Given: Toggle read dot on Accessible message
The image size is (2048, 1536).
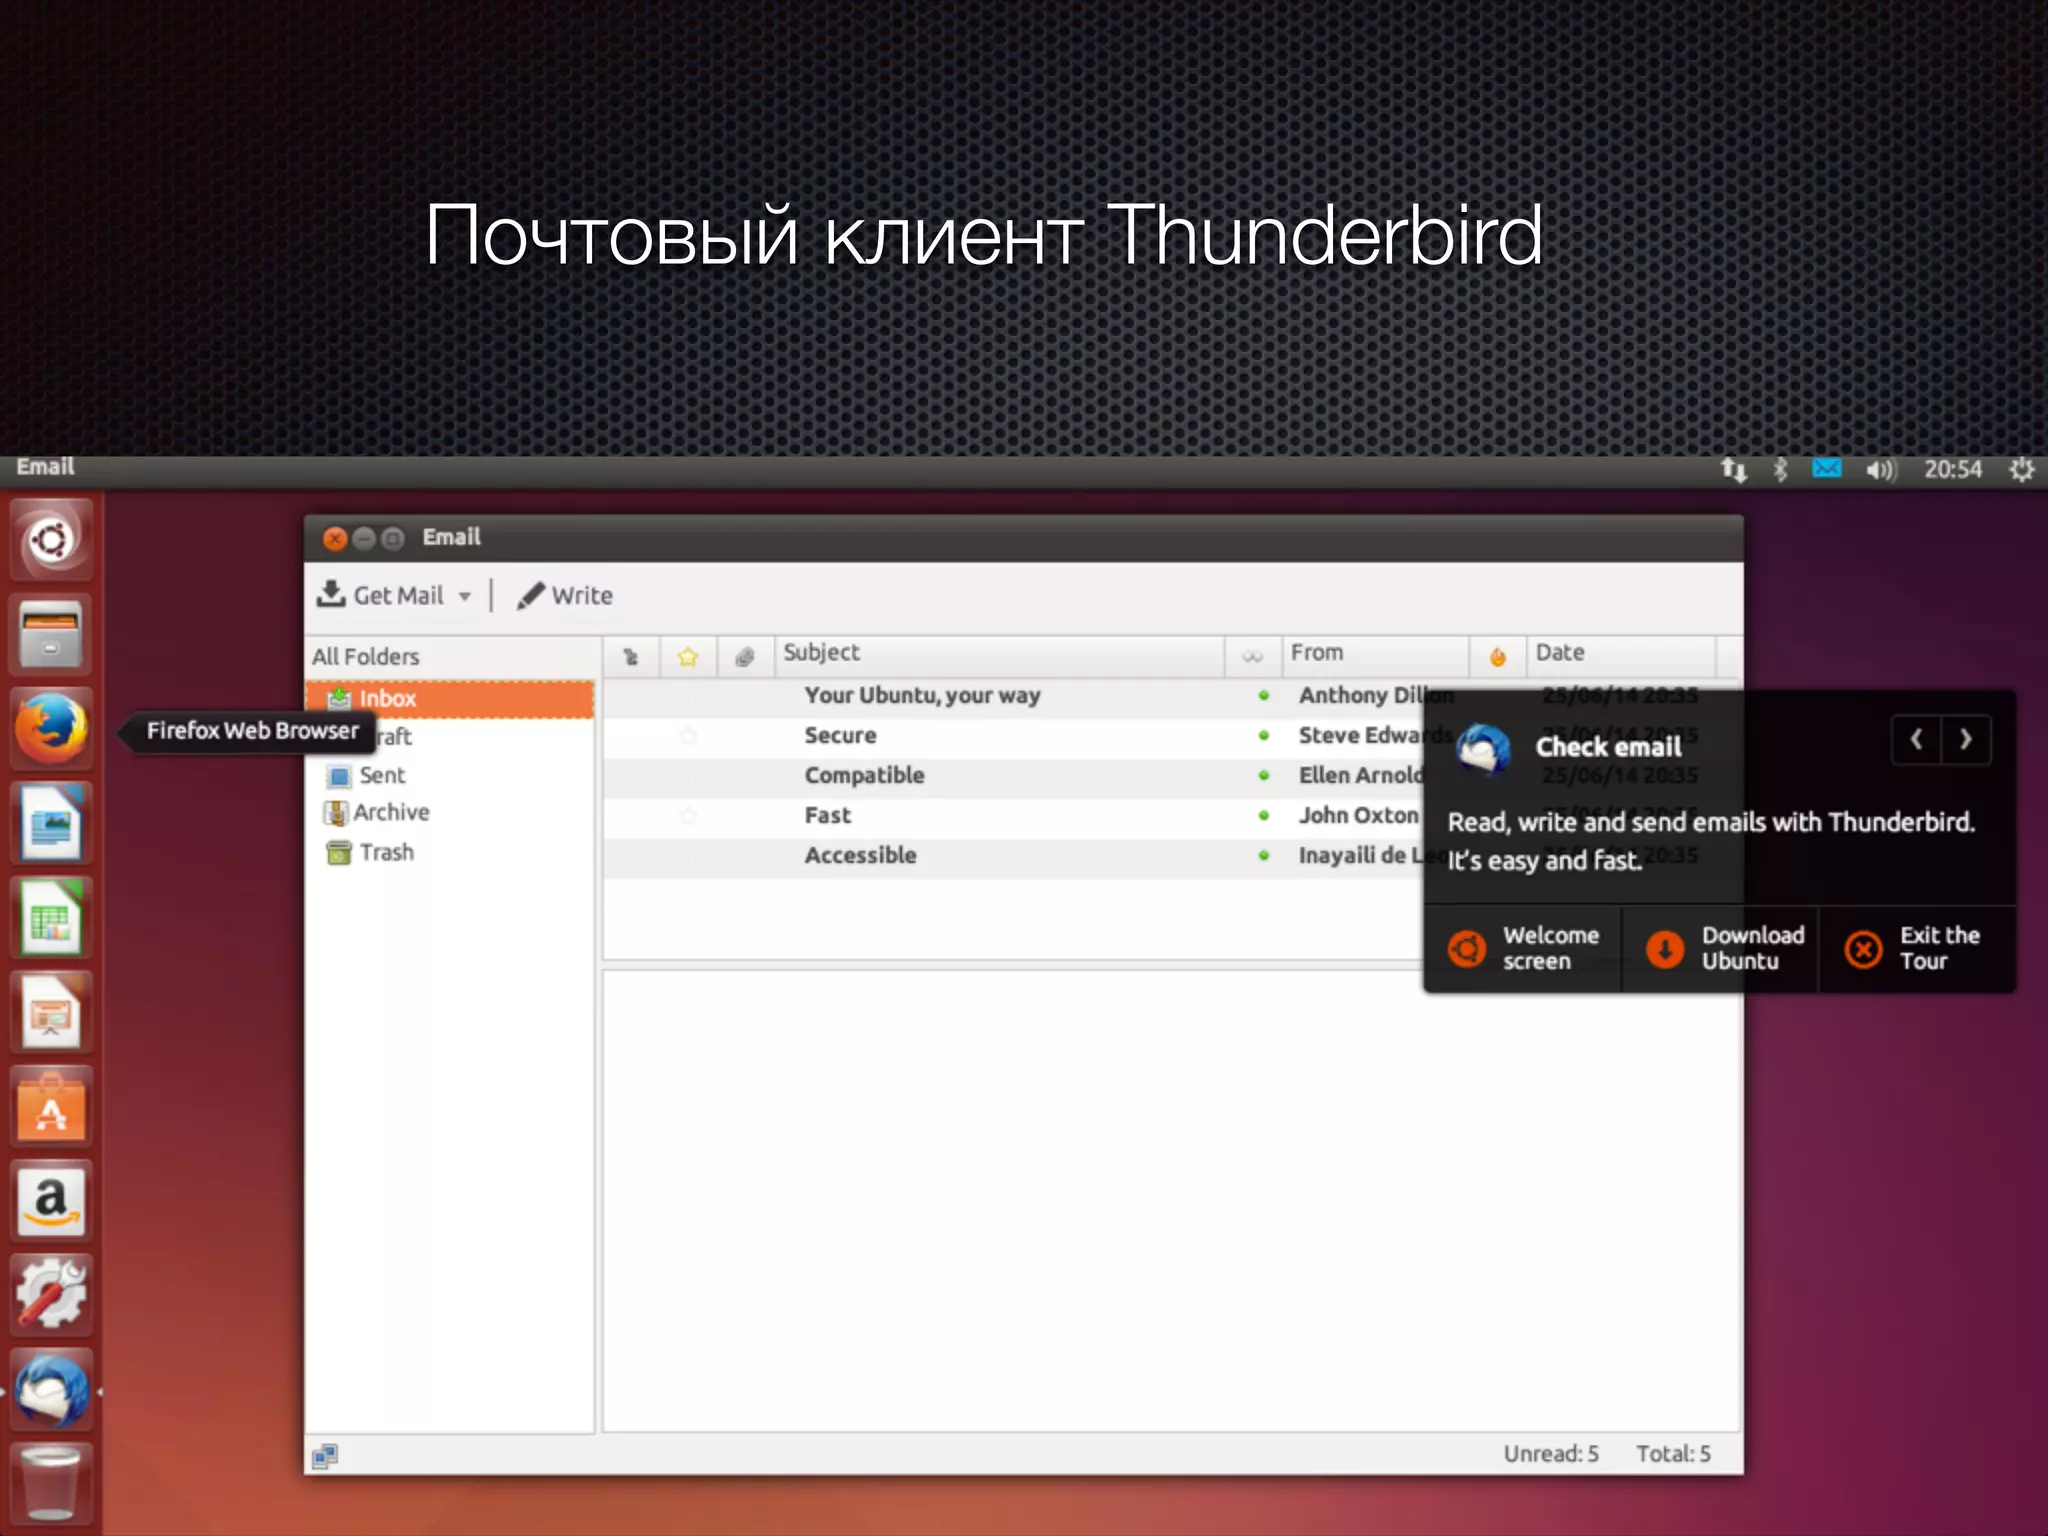Looking at the screenshot, I should coord(1264,855).
